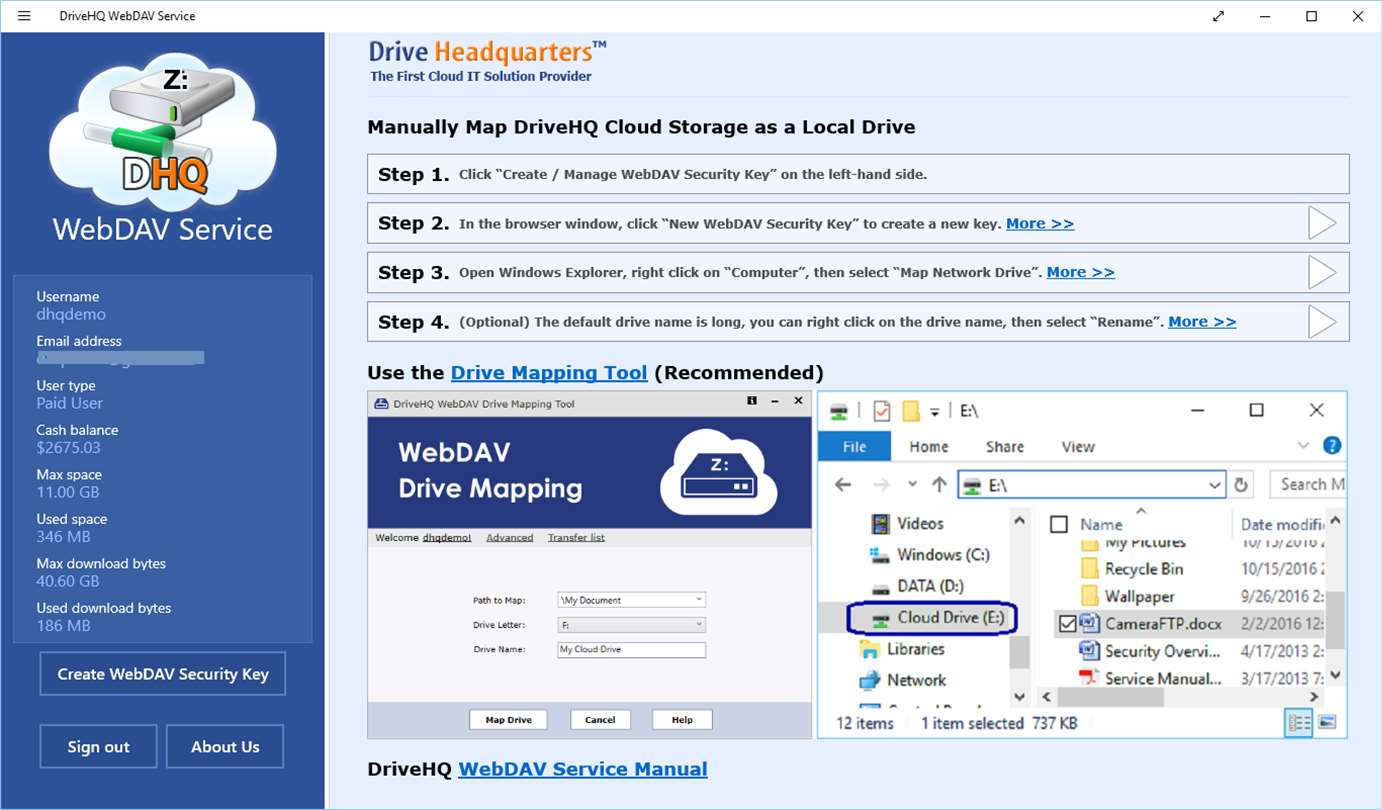Click the Sign out button
This screenshot has width=1382, height=810.
coord(98,747)
